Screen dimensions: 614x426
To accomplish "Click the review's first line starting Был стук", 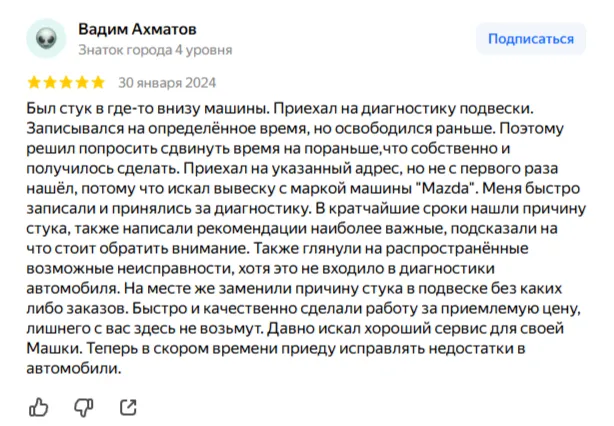I will (x=285, y=106).
